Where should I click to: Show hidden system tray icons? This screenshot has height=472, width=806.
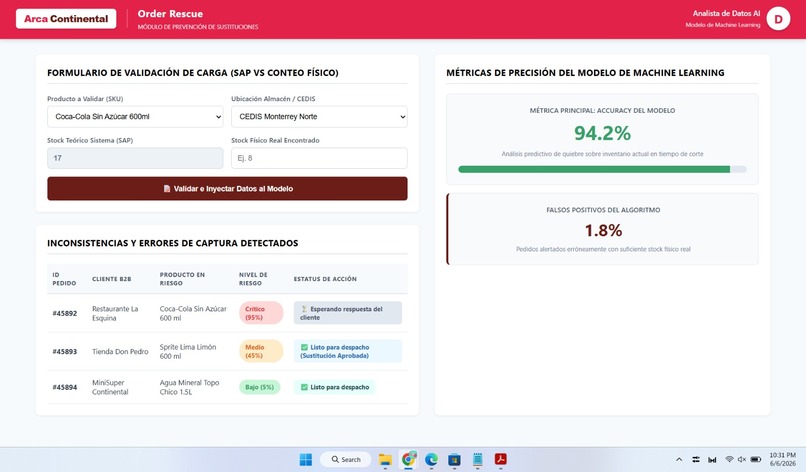pos(679,460)
